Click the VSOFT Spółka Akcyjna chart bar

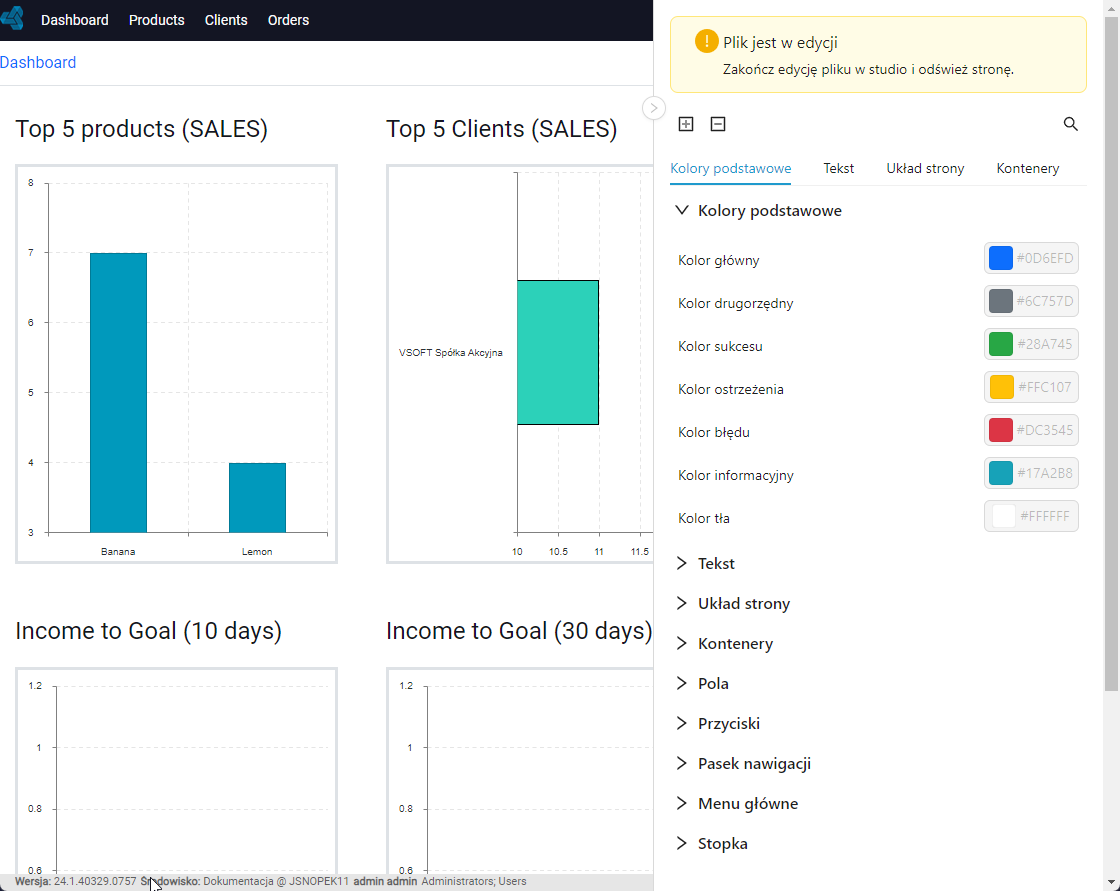pyautogui.click(x=558, y=352)
